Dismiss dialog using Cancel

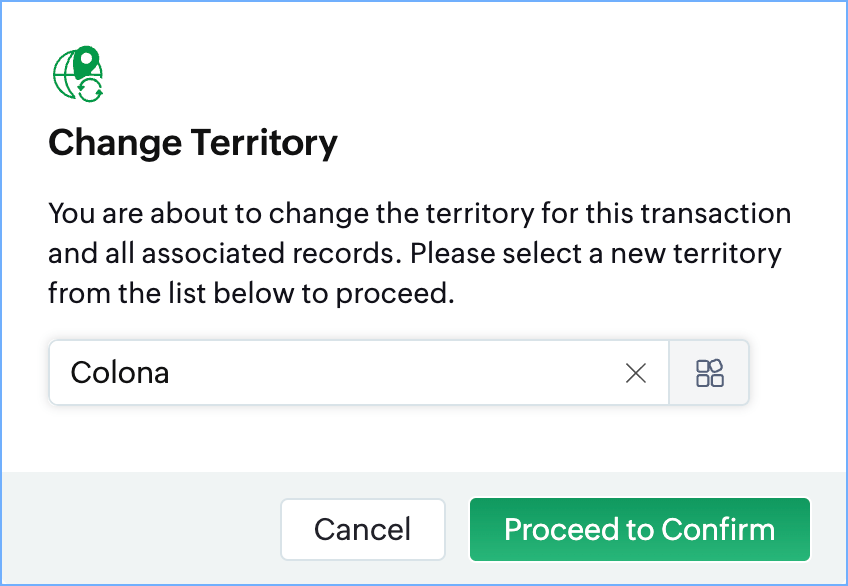click(362, 529)
